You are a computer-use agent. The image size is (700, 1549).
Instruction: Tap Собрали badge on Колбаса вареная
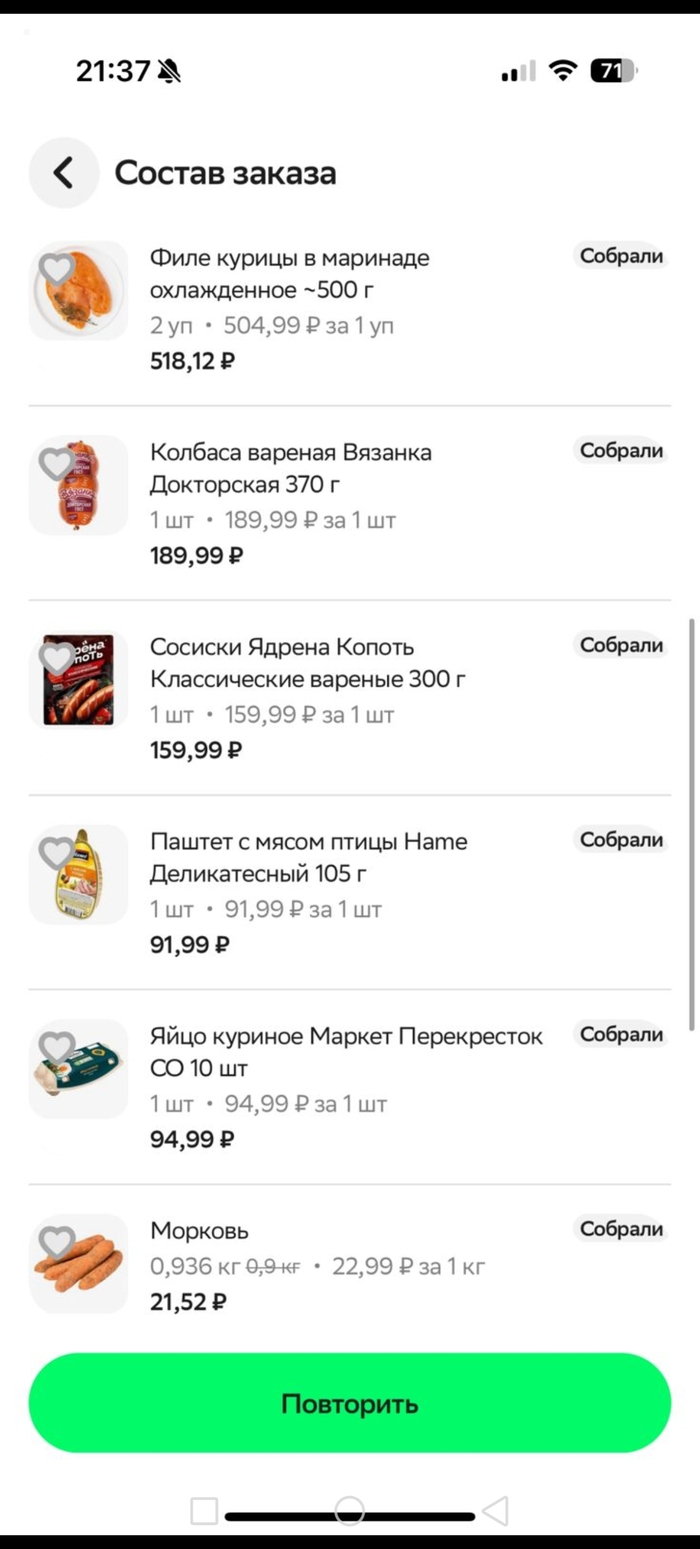coord(621,451)
